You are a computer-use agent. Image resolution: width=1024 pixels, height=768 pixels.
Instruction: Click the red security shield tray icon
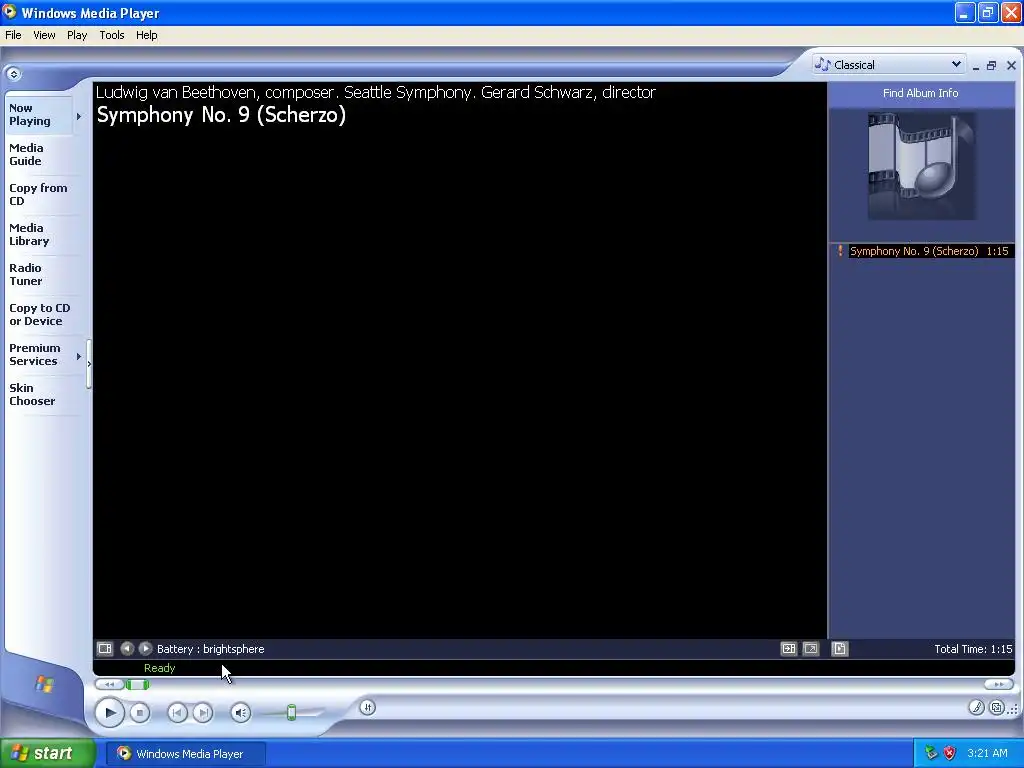[950, 753]
